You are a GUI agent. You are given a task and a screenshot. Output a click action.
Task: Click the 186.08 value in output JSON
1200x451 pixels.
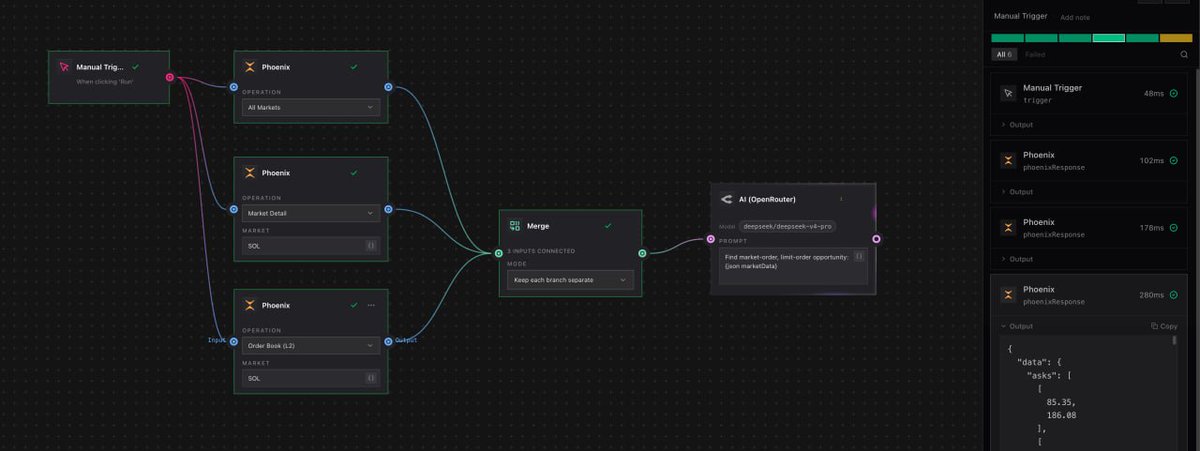tap(1062, 414)
